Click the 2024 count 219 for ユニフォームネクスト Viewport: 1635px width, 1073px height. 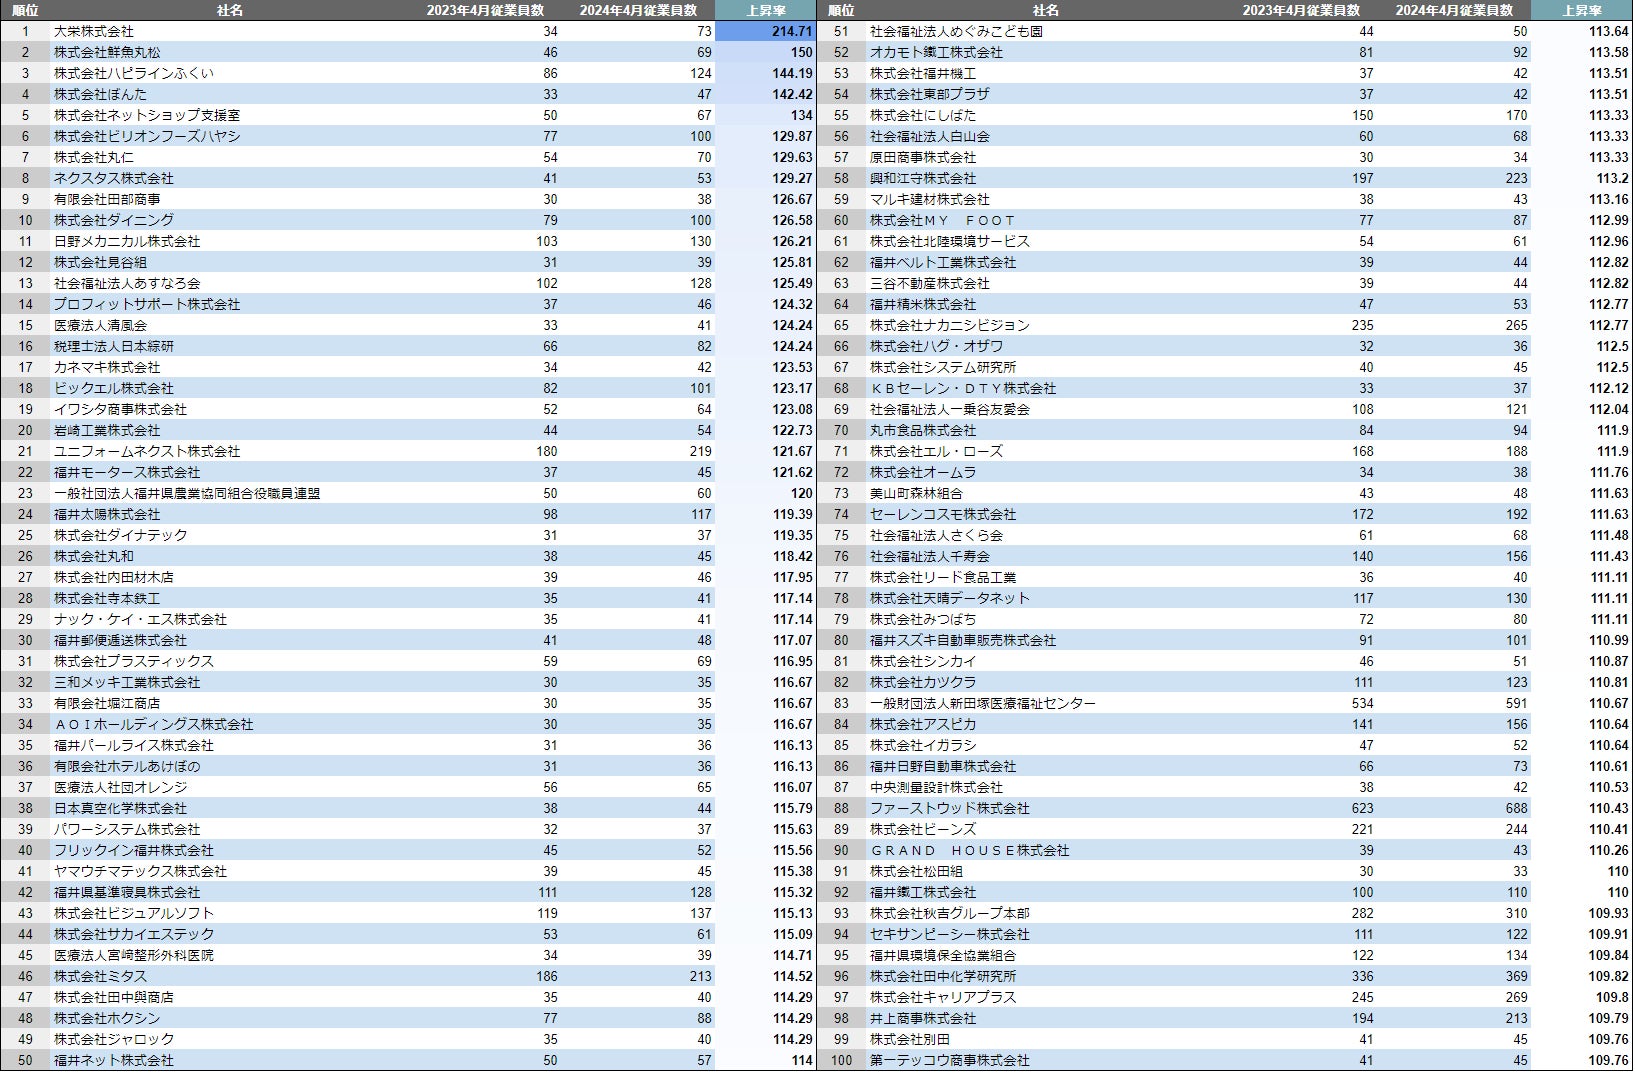[x=700, y=451]
